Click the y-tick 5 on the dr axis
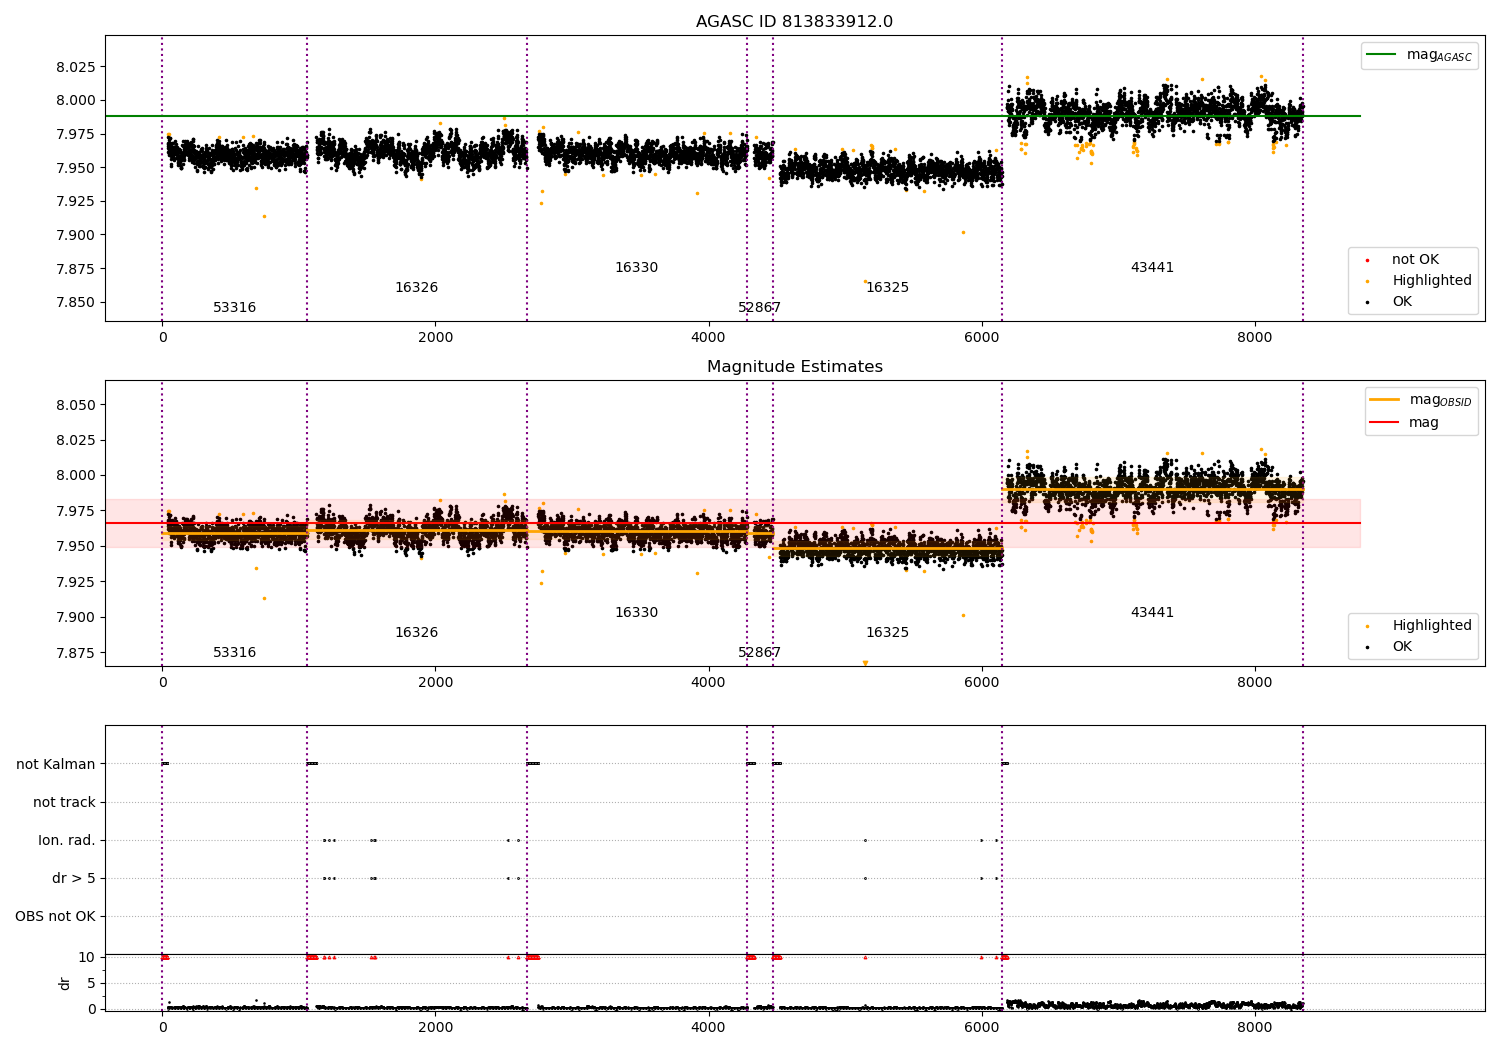The width and height of the screenshot is (1500, 1050). (91, 984)
